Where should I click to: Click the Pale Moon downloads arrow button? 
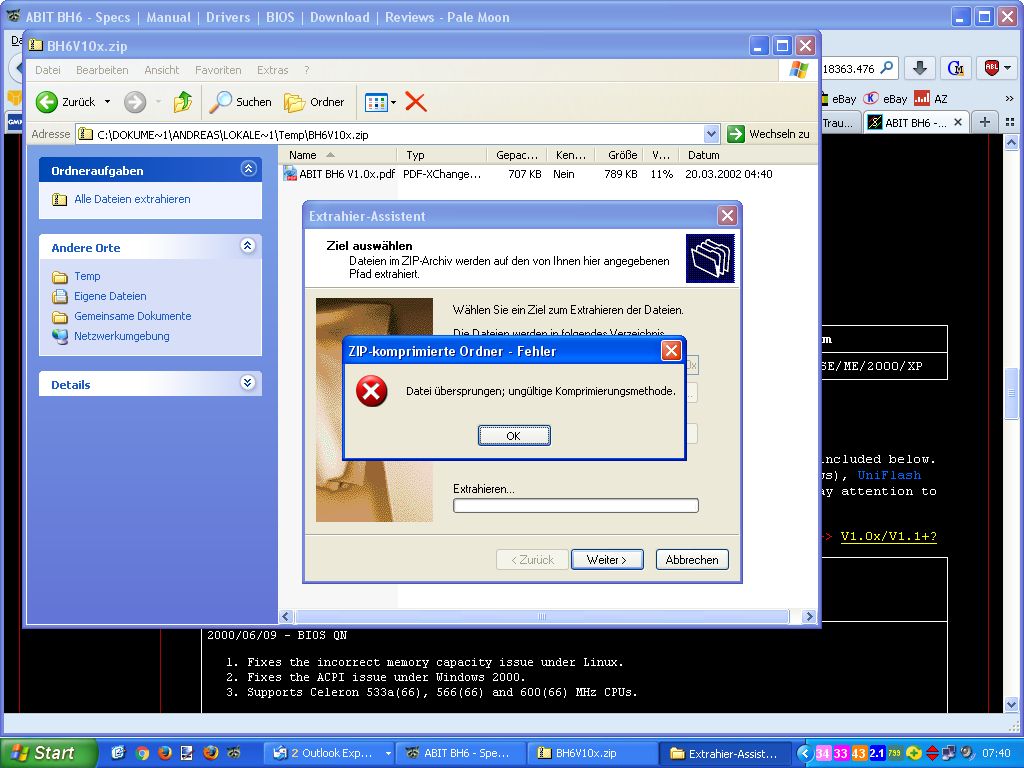tap(920, 68)
